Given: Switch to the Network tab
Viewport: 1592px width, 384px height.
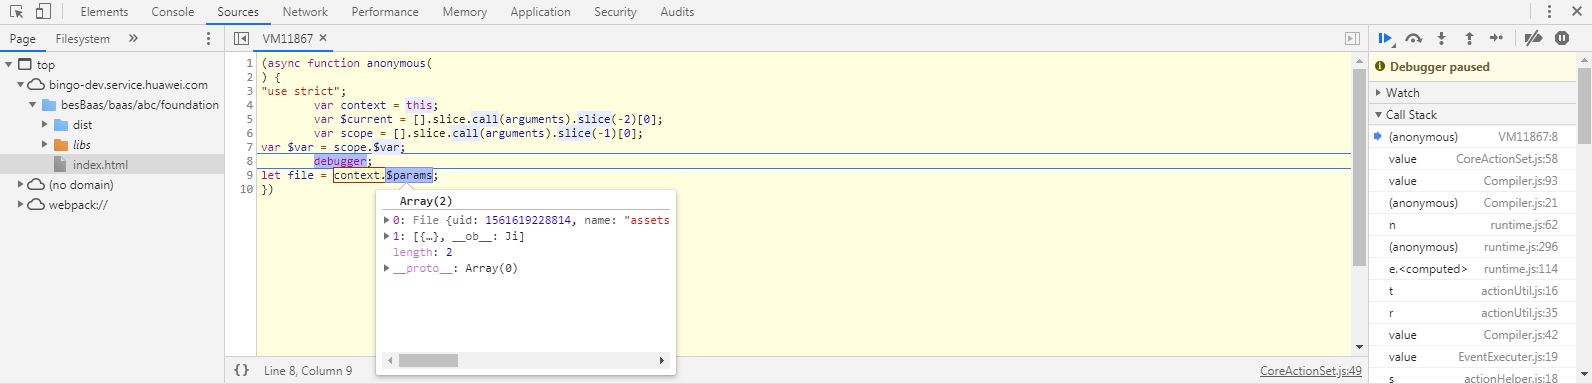Looking at the screenshot, I should tap(305, 12).
